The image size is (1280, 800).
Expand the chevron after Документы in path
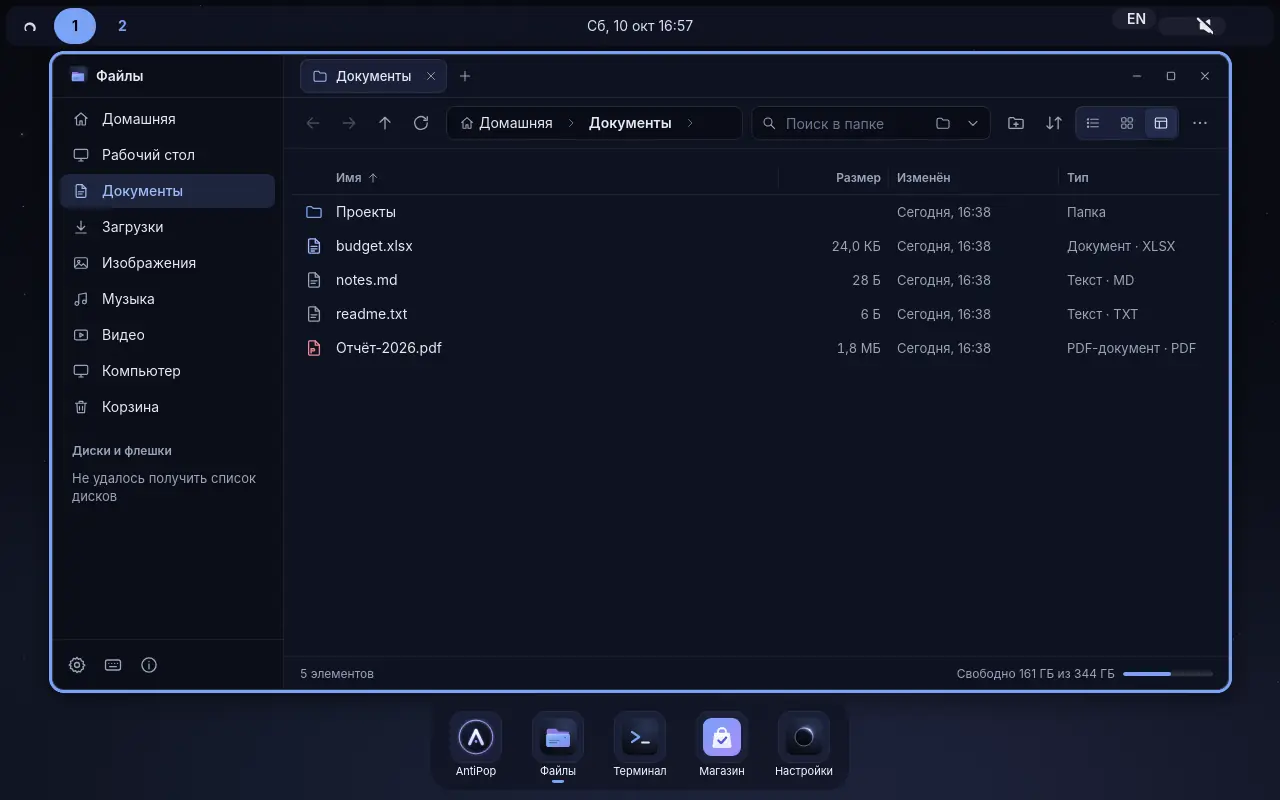point(690,123)
